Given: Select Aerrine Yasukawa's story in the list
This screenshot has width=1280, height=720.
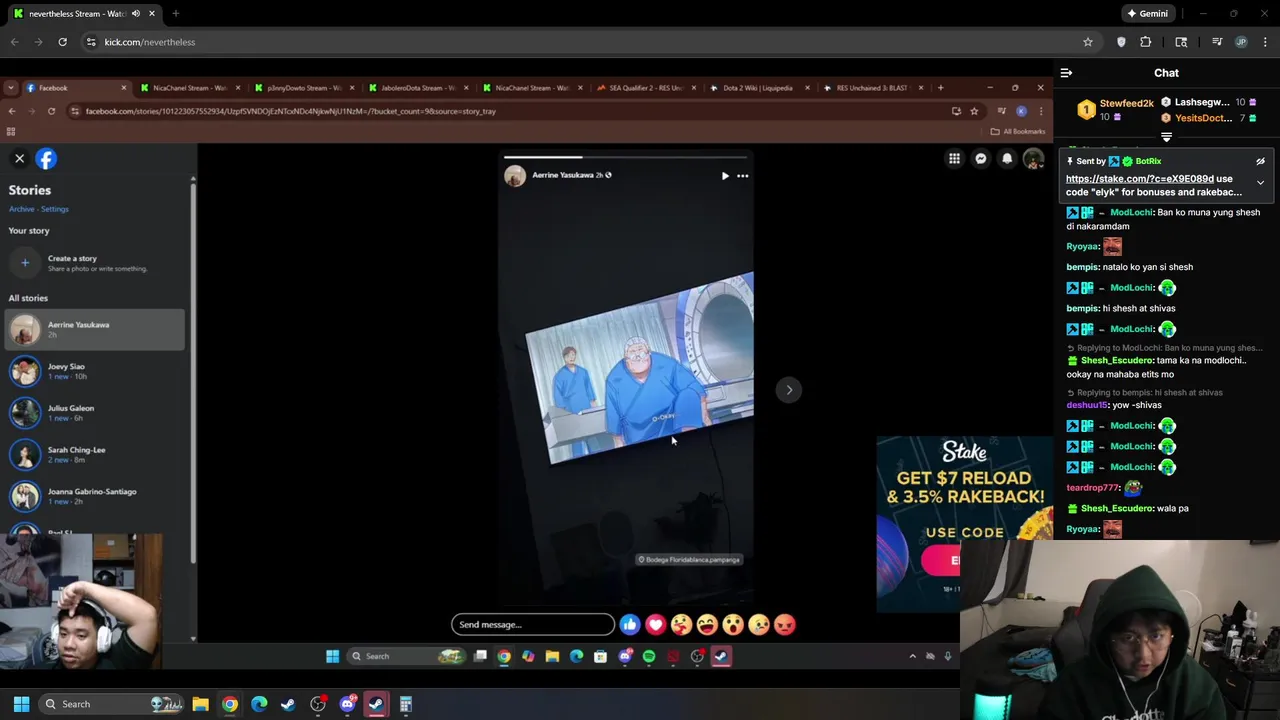Looking at the screenshot, I should tap(95, 329).
